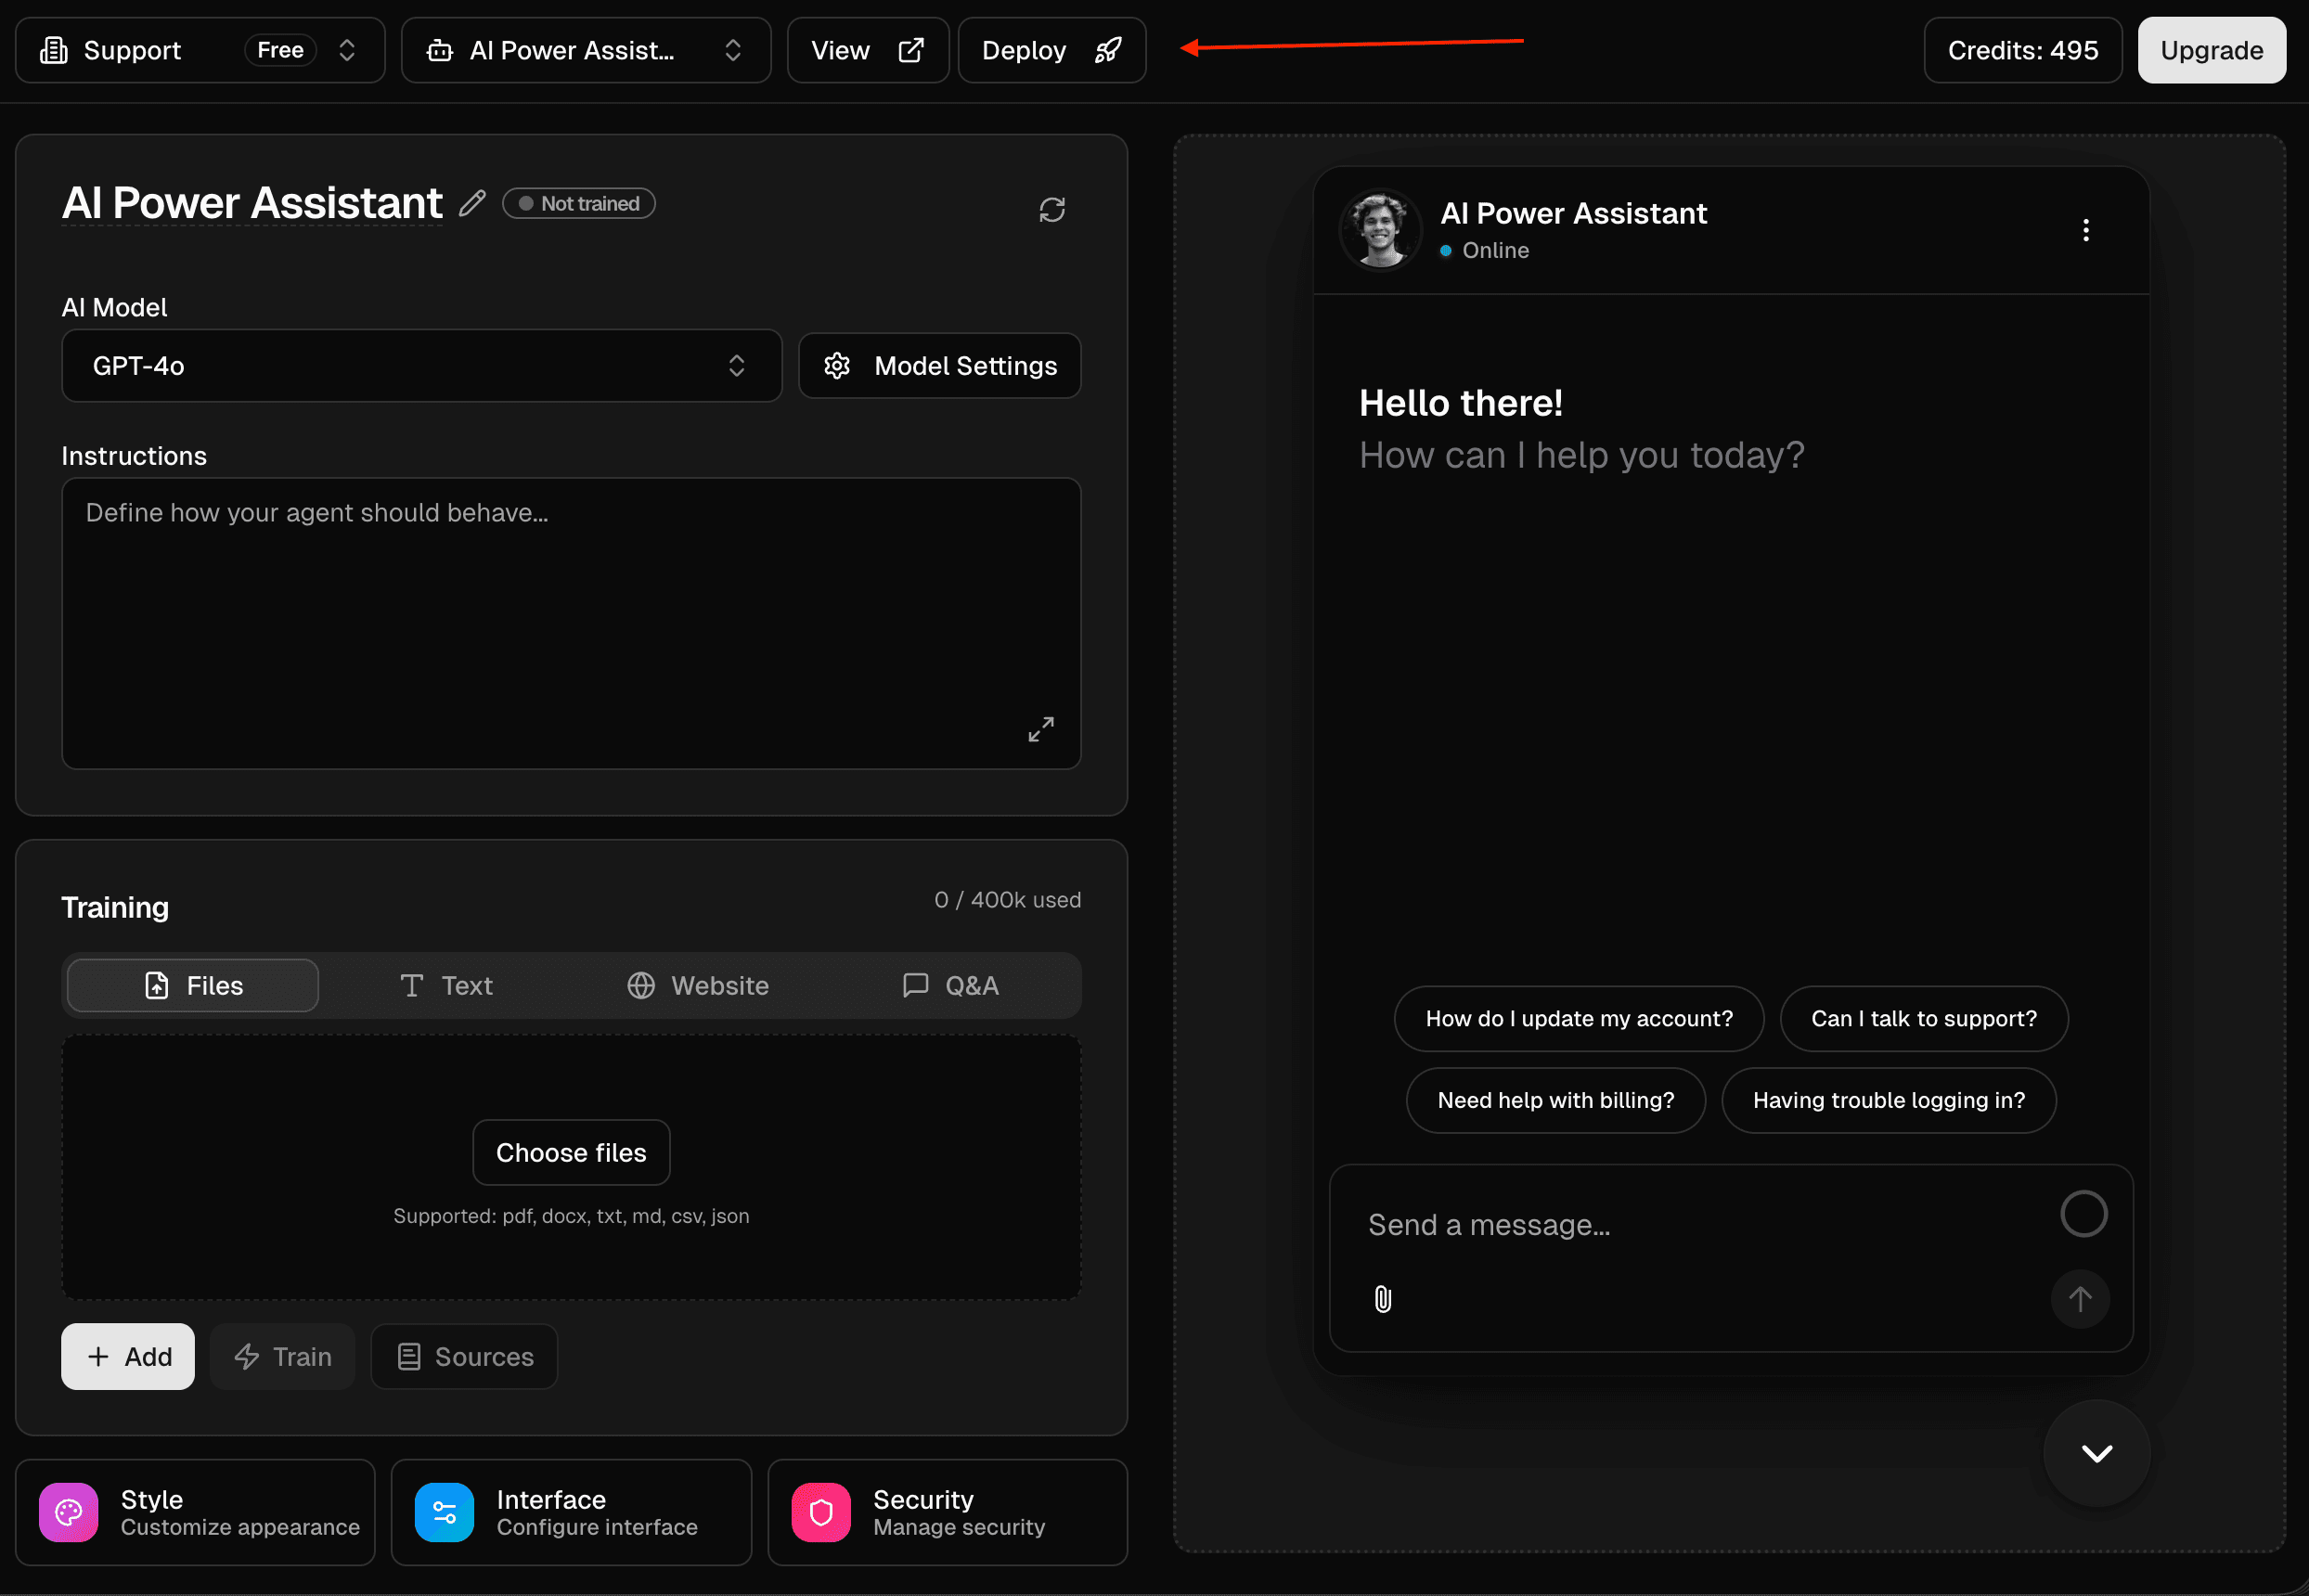Collapse chat widget with chevron-down button
The height and width of the screenshot is (1596, 2309).
[x=2096, y=1453]
